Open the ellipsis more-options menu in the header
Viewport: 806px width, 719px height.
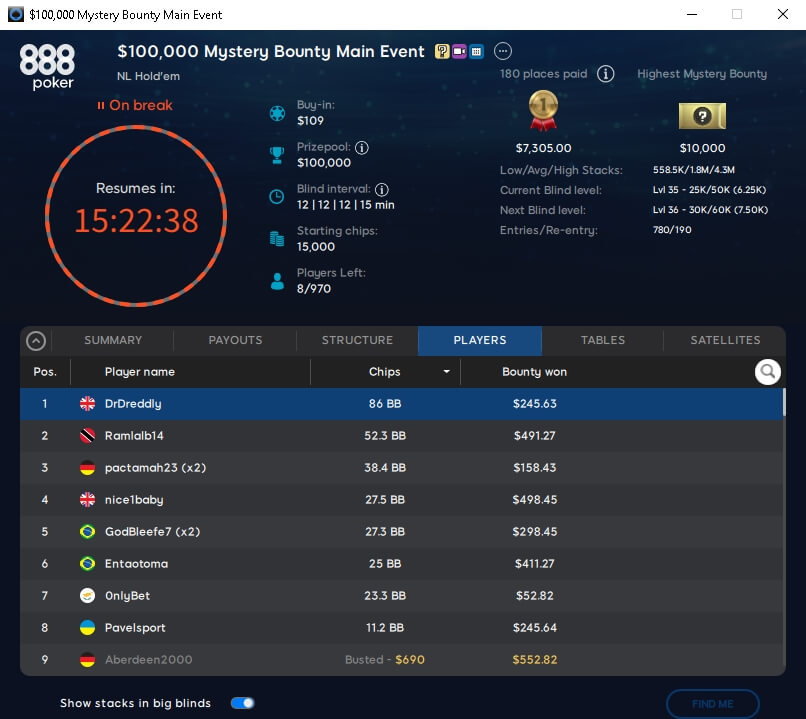(503, 51)
